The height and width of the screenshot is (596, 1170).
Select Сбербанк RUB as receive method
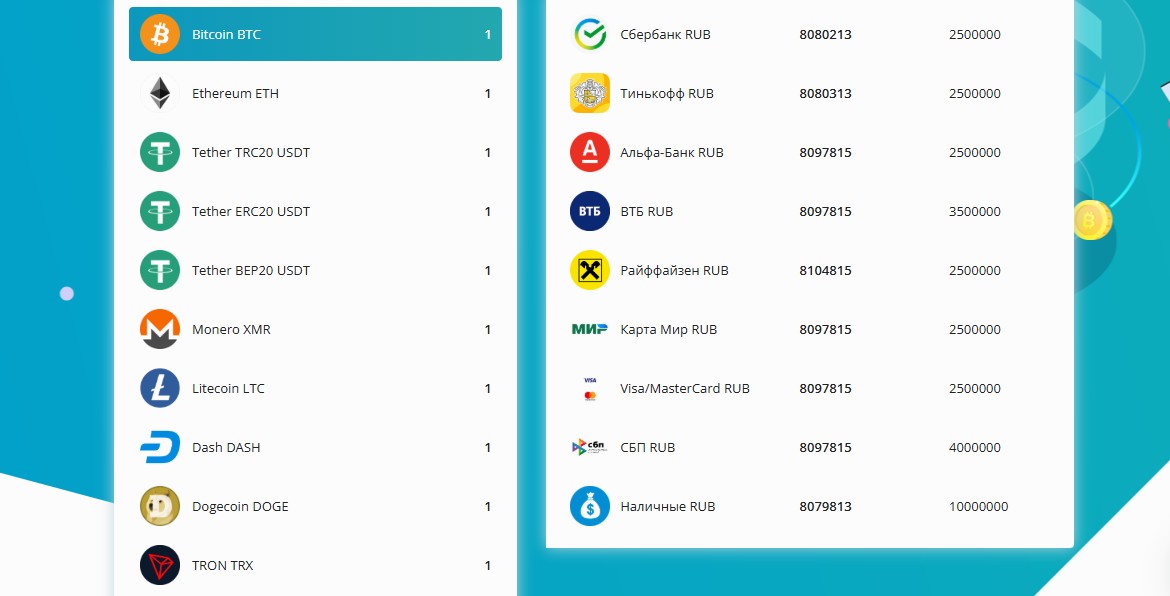pyautogui.click(x=665, y=34)
